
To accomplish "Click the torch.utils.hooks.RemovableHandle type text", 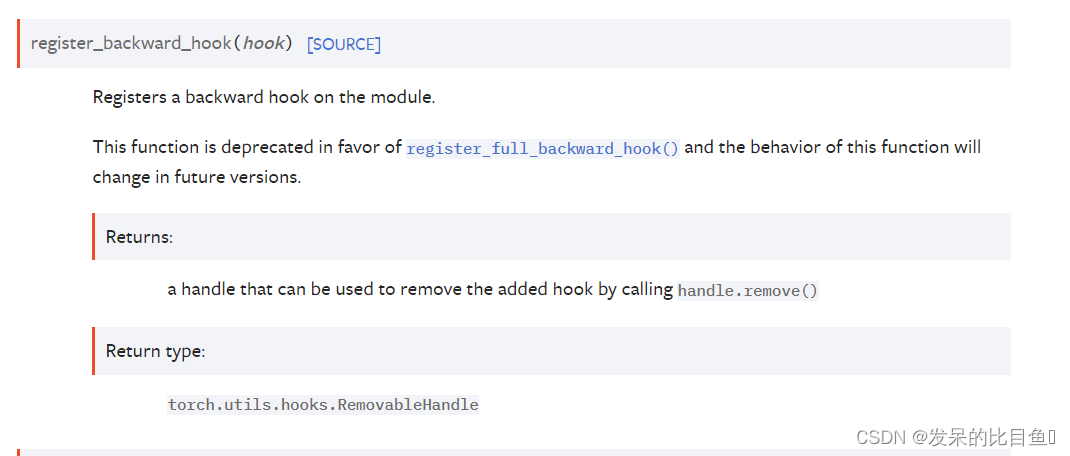I will pyautogui.click(x=323, y=405).
